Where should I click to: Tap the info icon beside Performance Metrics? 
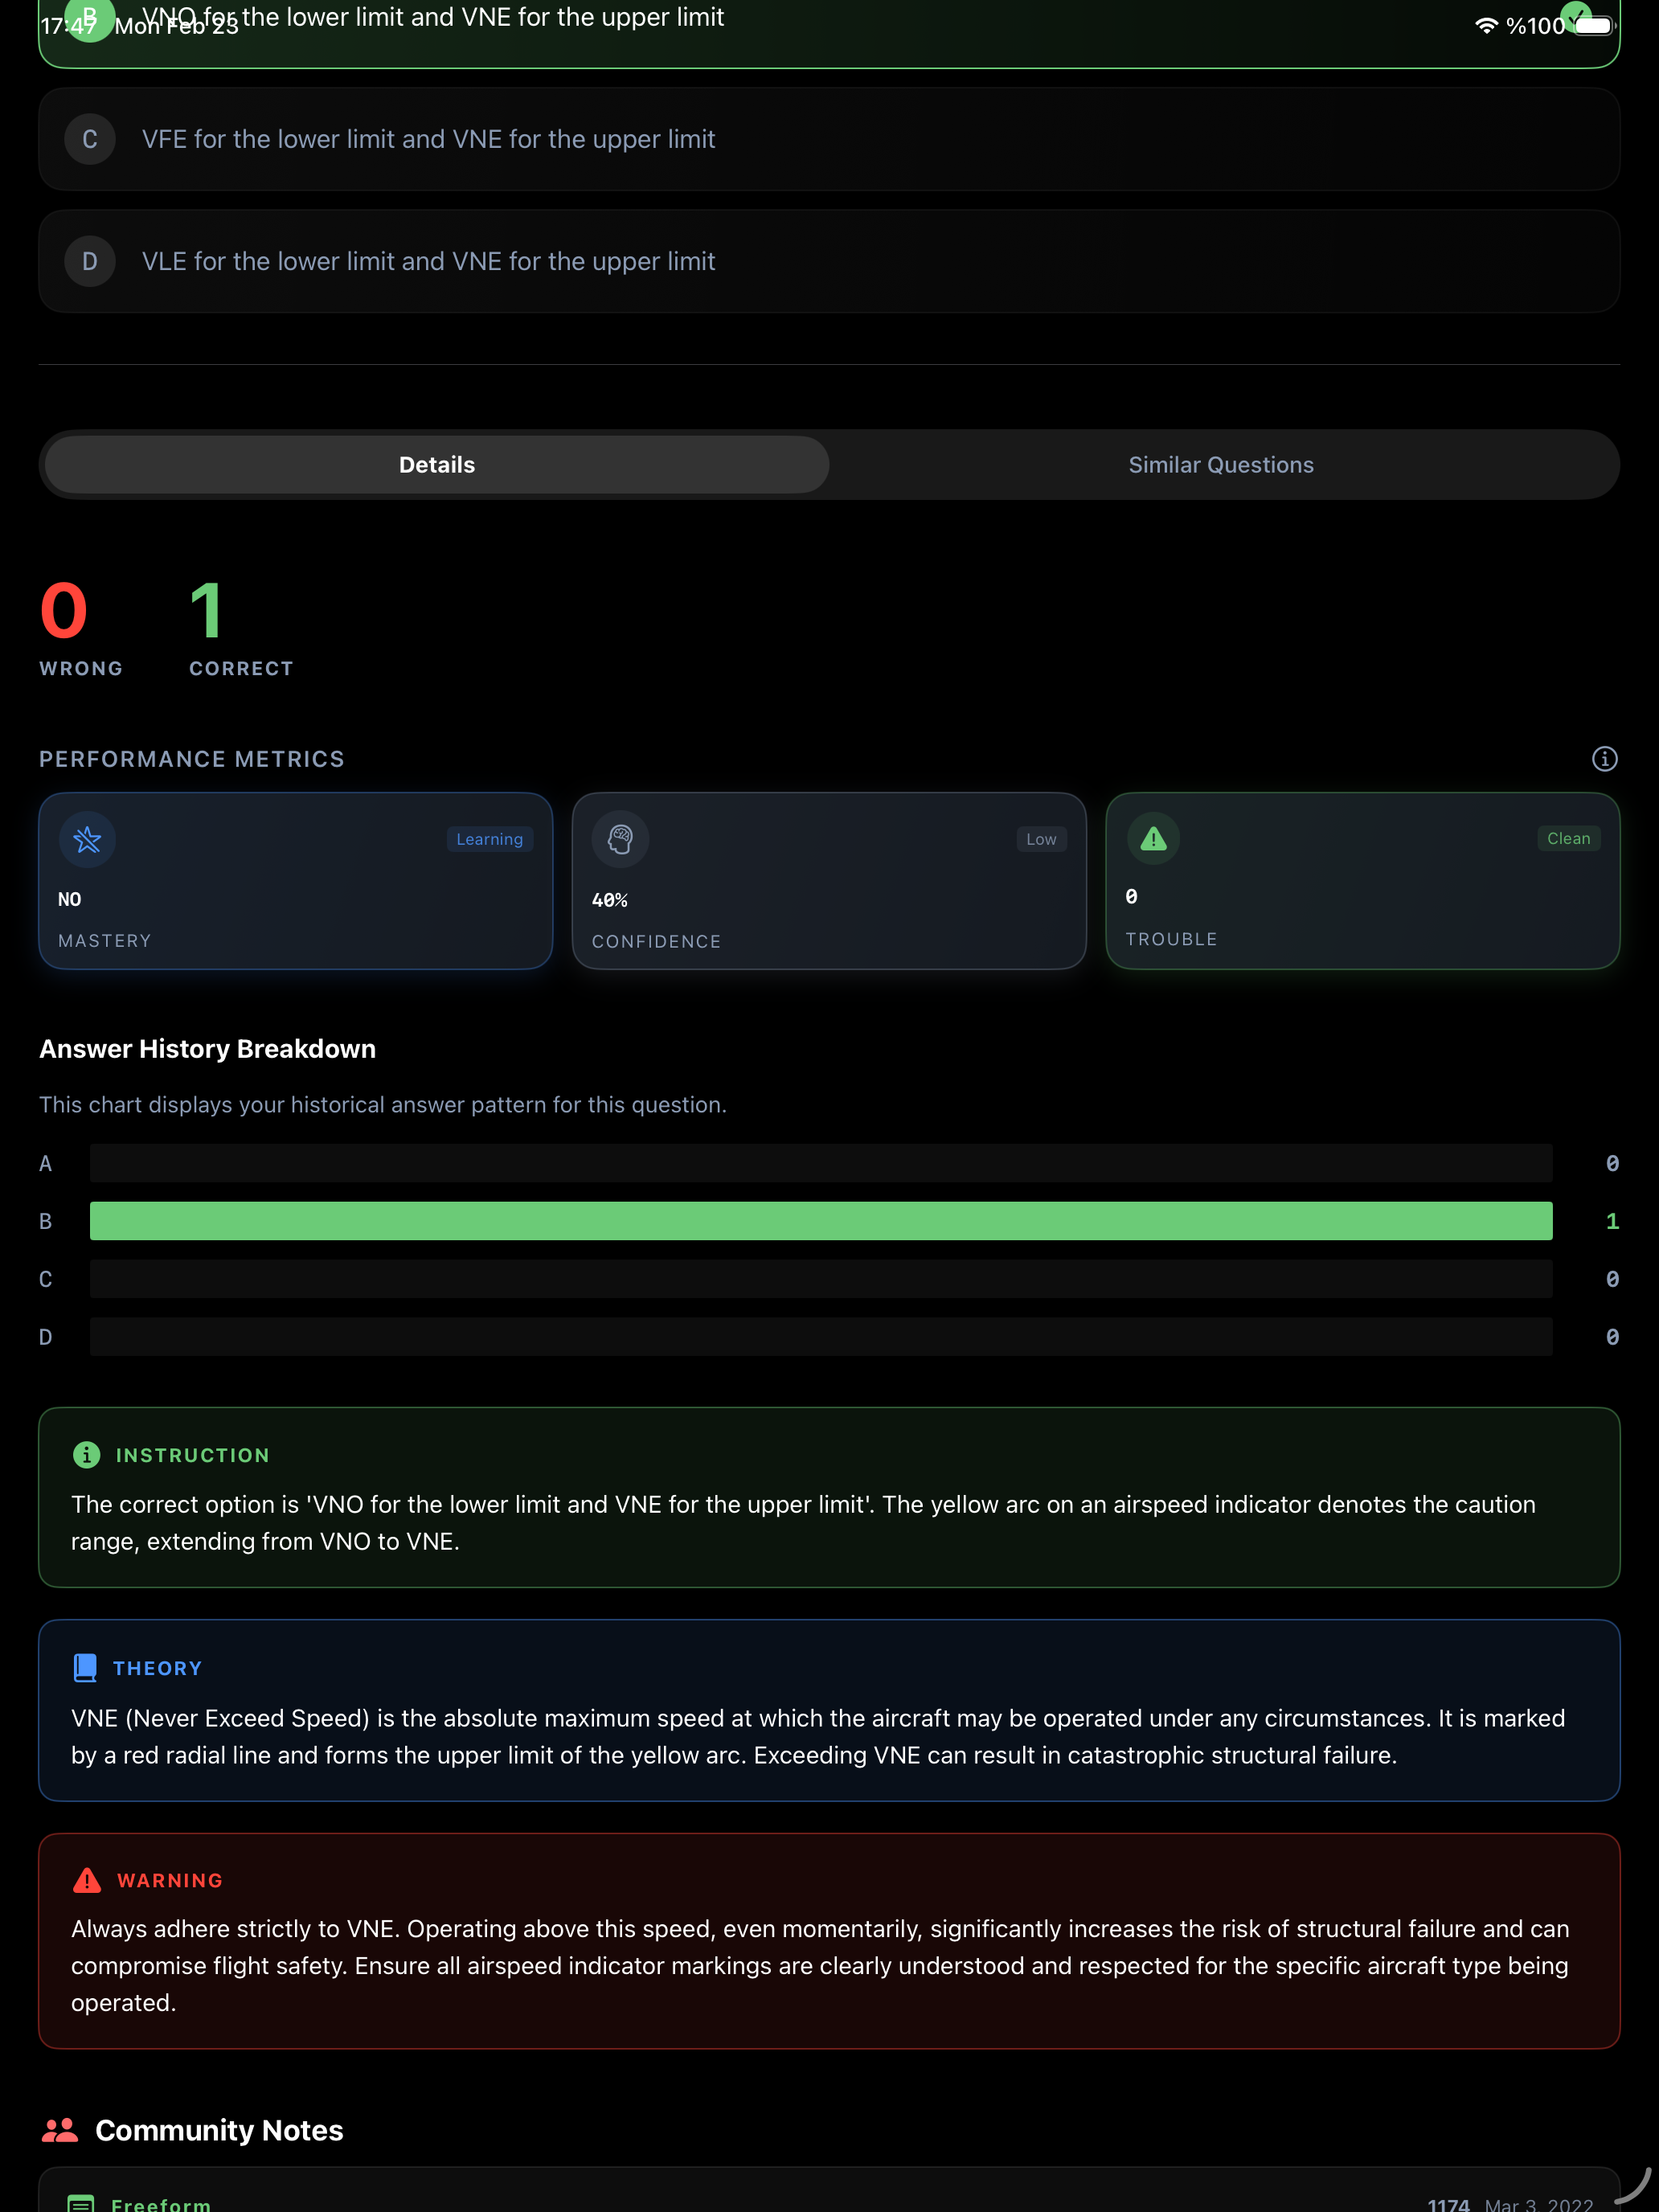coord(1605,759)
